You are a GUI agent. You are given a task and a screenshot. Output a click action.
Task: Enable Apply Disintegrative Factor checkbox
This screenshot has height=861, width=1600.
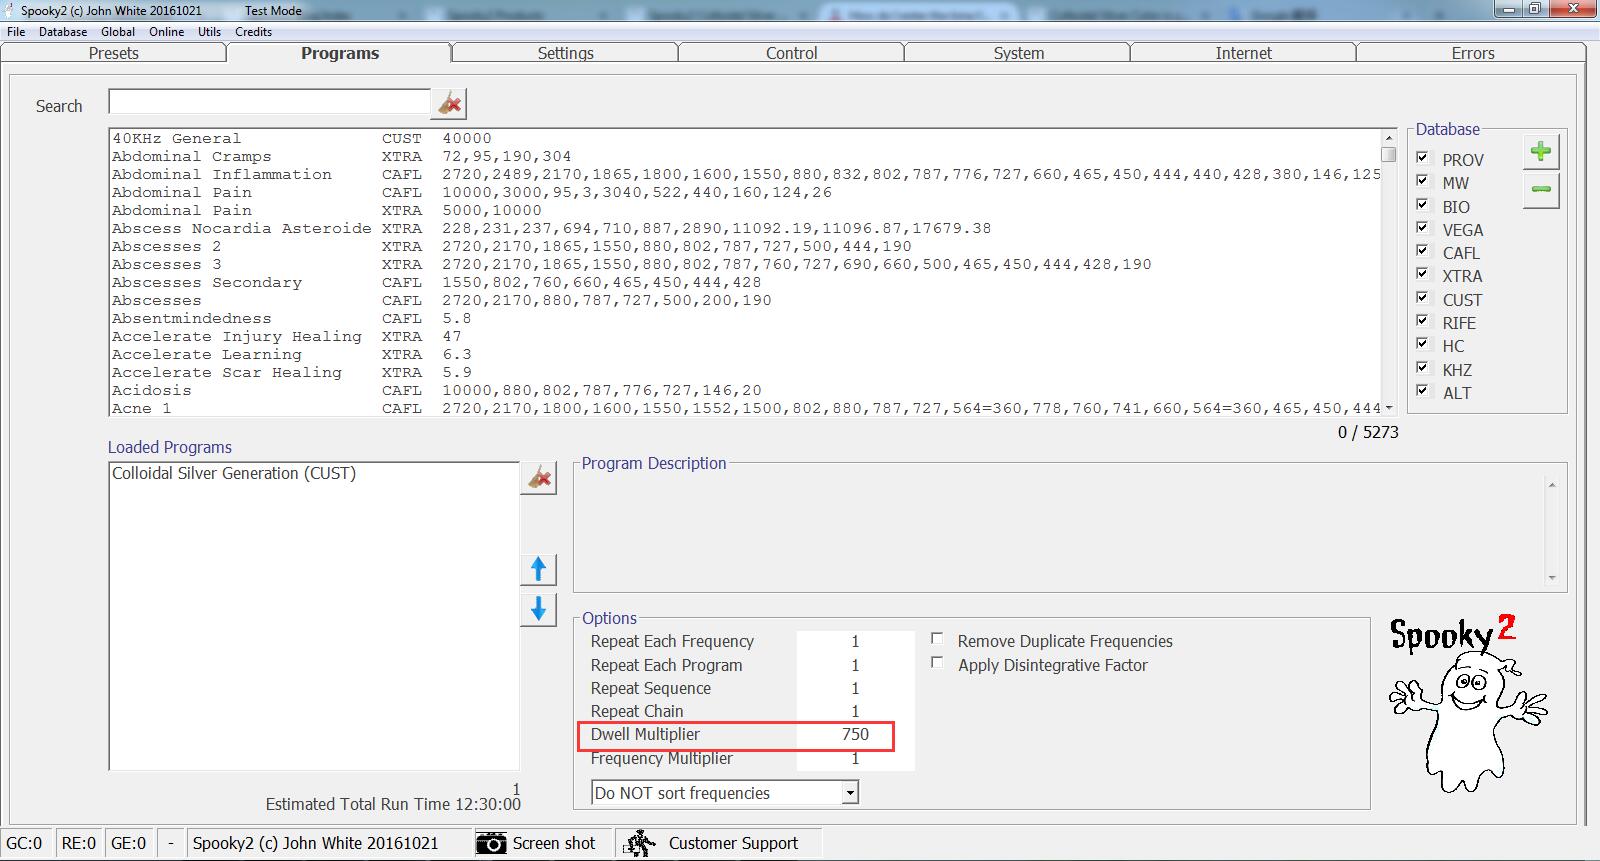[x=937, y=663]
